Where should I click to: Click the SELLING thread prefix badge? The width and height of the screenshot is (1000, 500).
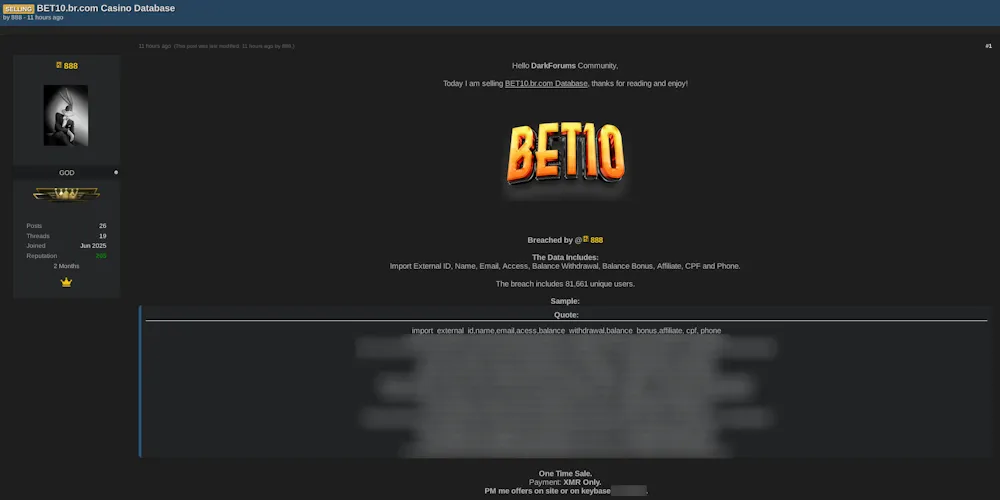(18, 9)
